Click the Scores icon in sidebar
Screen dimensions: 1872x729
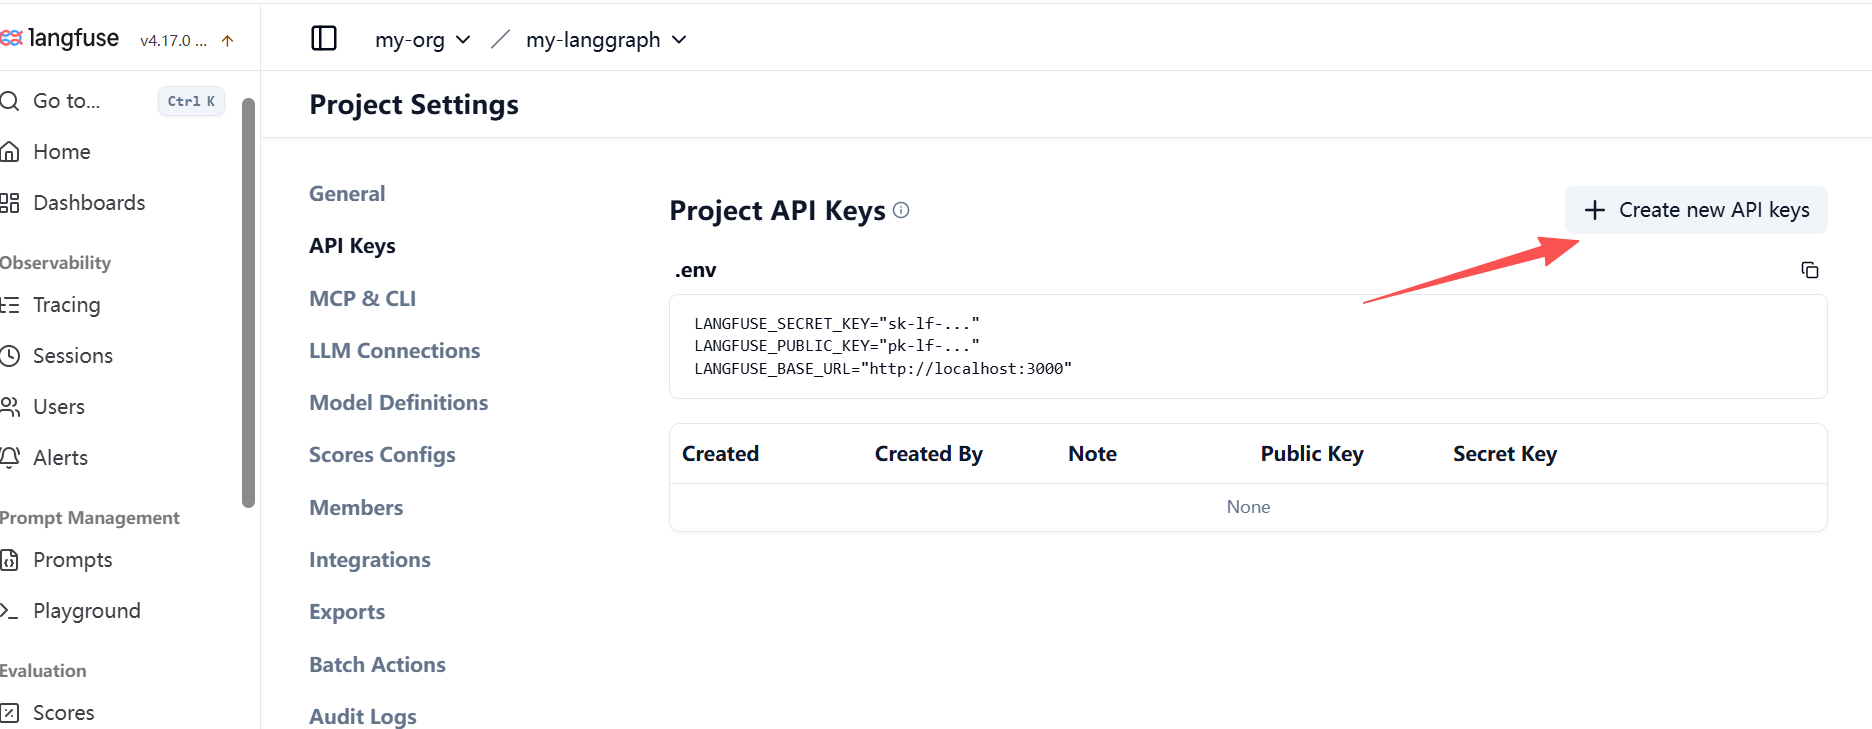point(10,713)
